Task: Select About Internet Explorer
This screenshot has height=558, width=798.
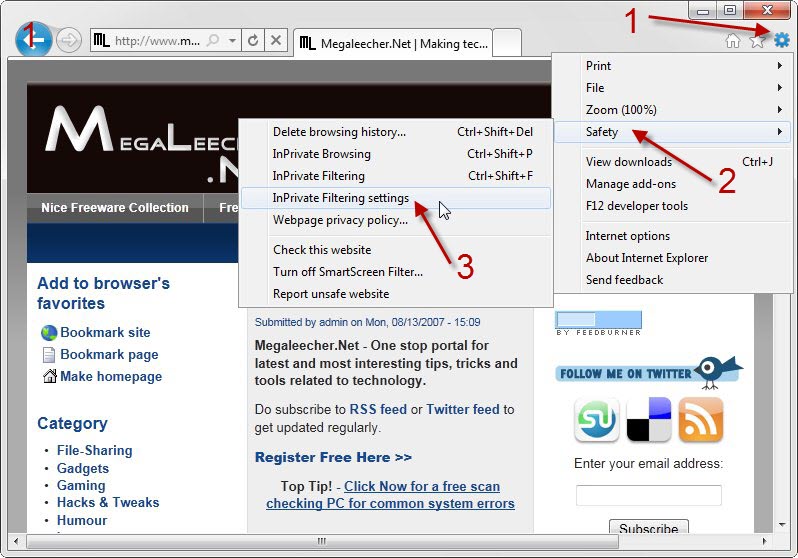Action: (672, 258)
